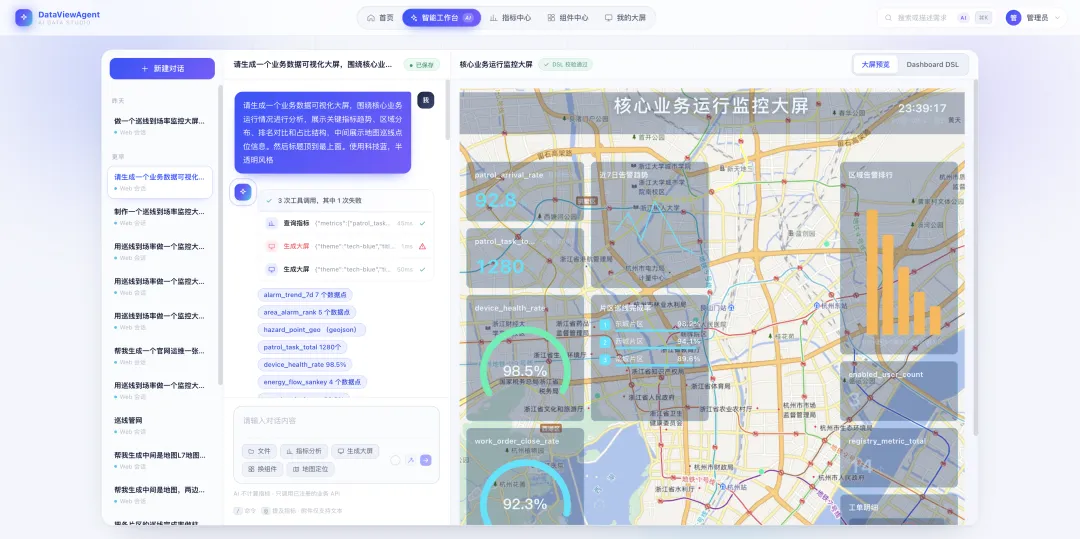Switch to the Dashboard DSL view
1080x539 pixels.
click(x=932, y=65)
